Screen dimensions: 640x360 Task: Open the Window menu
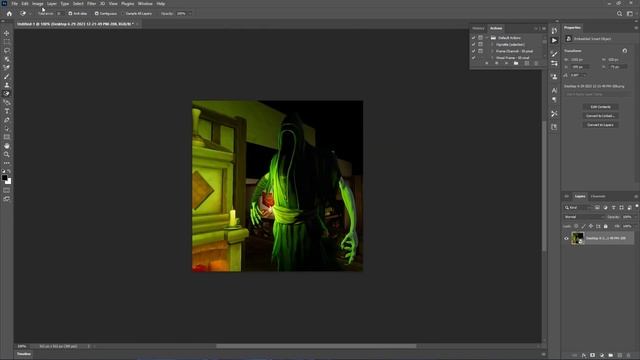[145, 4]
